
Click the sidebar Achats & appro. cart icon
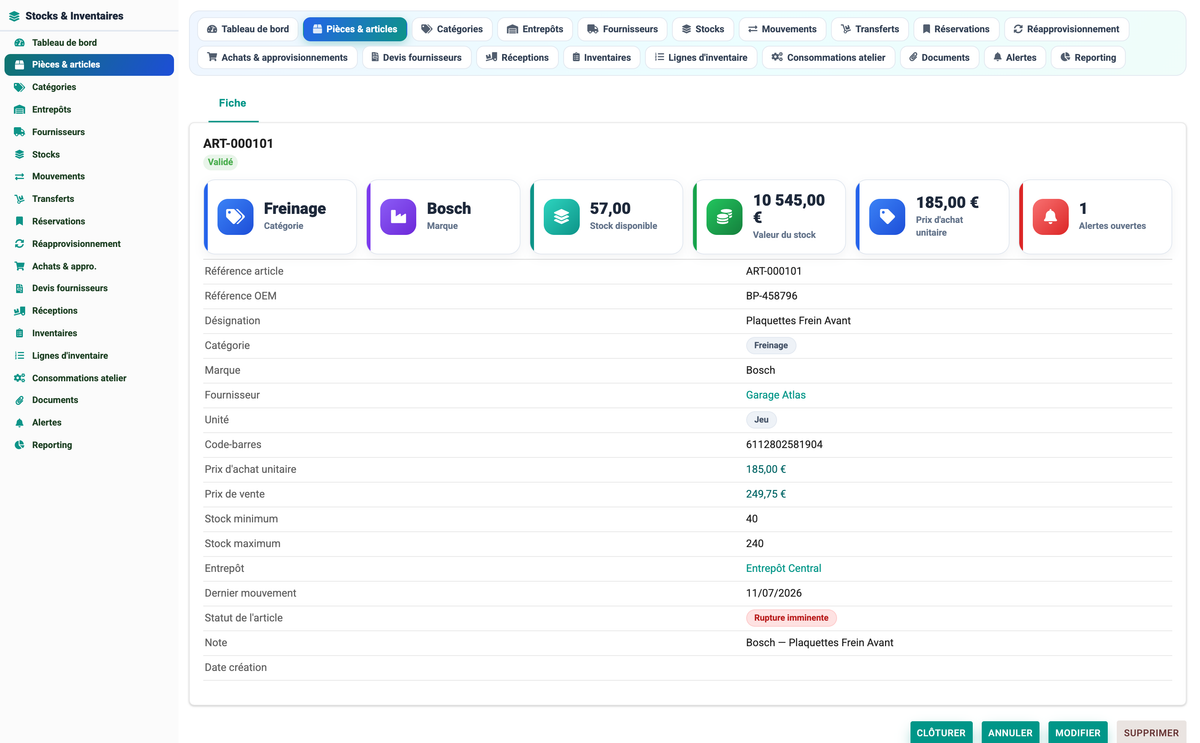19,267
